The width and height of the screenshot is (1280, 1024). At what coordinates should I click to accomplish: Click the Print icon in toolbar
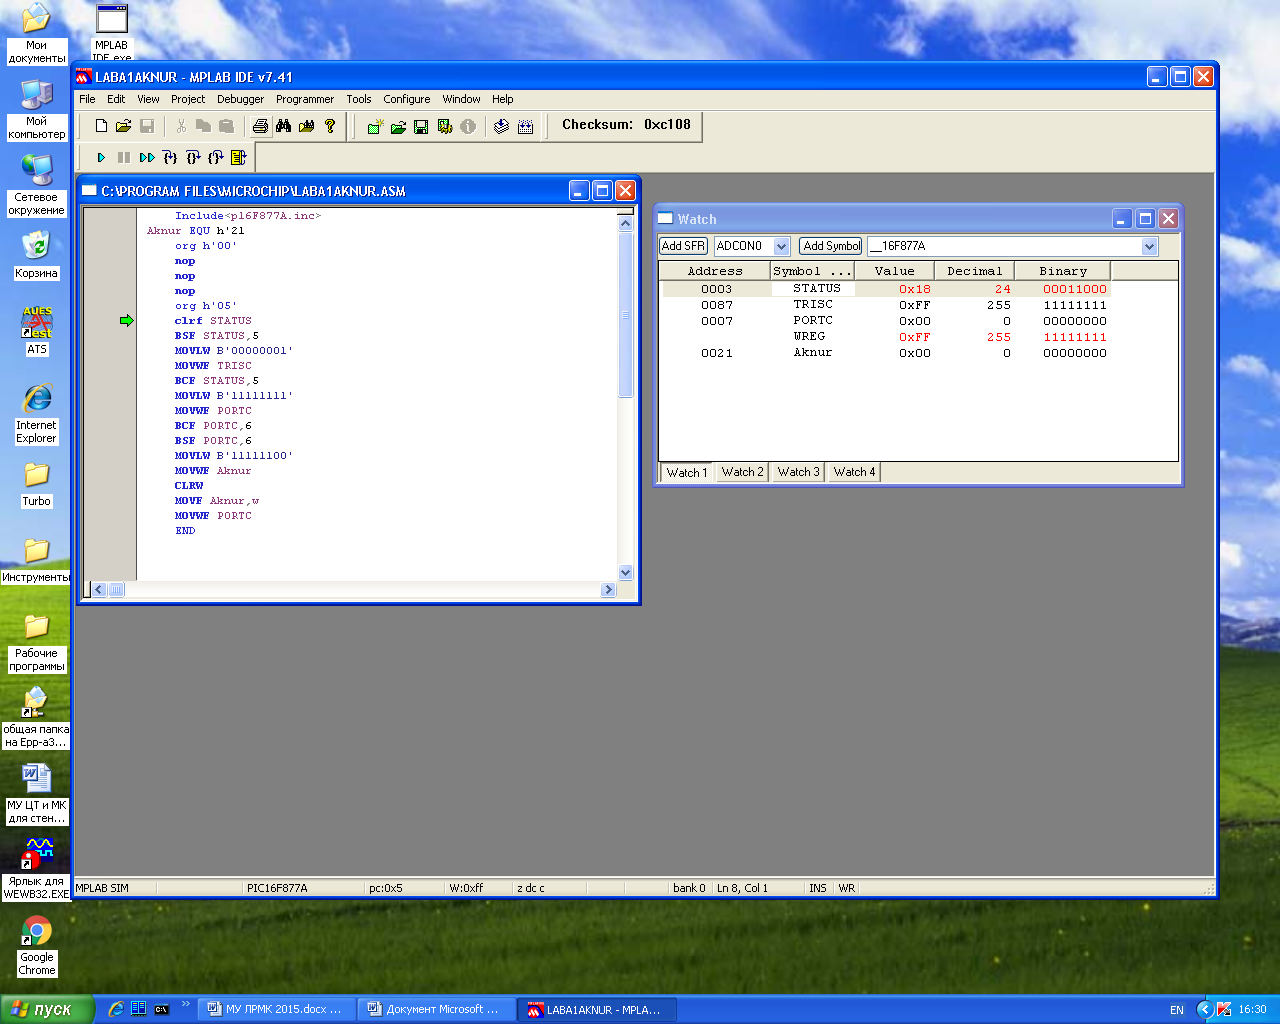(x=261, y=126)
